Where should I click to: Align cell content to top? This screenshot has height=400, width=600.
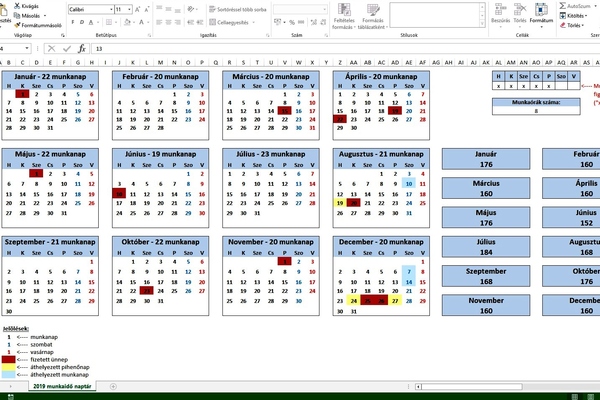(x=159, y=9)
